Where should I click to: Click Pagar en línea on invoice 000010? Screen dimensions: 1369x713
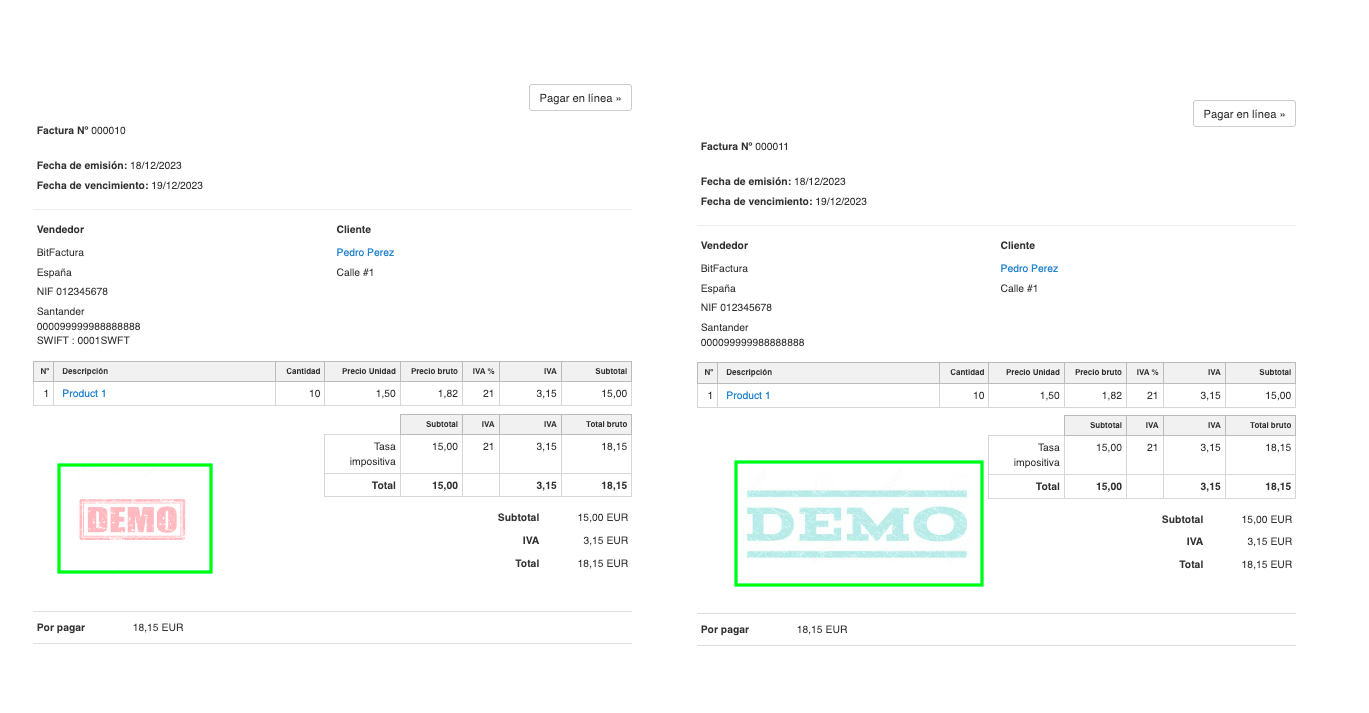tap(580, 98)
